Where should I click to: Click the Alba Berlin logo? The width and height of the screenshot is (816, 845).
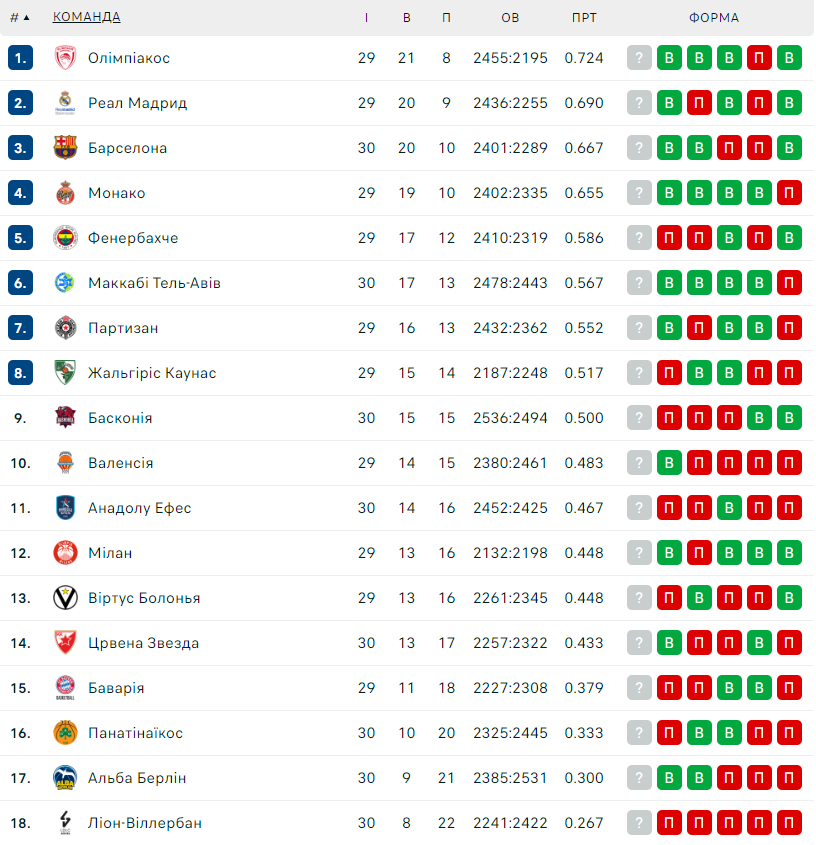click(65, 778)
